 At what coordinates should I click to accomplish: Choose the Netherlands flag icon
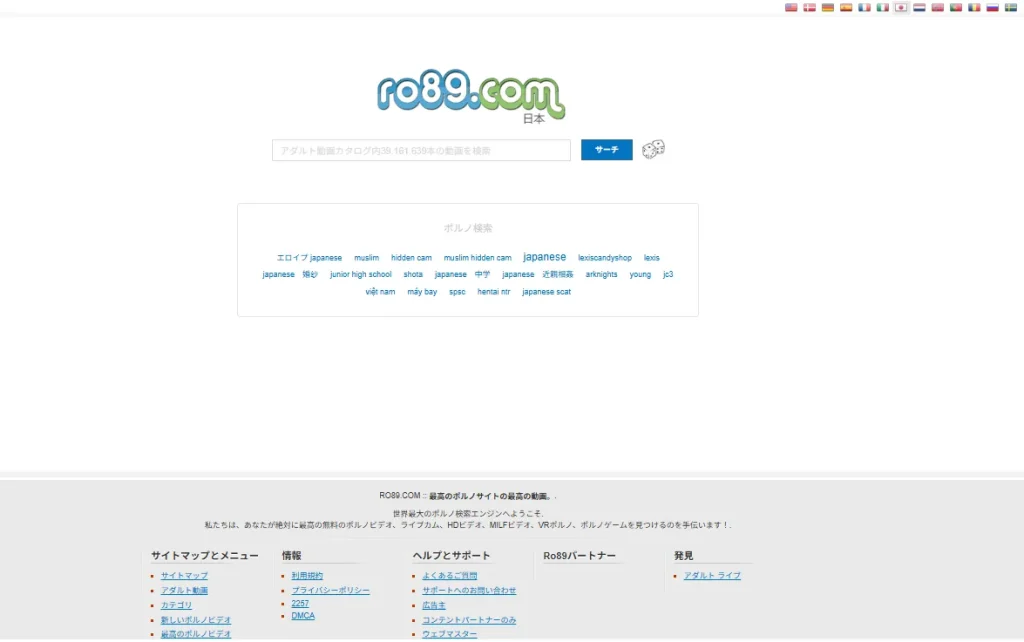tap(919, 8)
